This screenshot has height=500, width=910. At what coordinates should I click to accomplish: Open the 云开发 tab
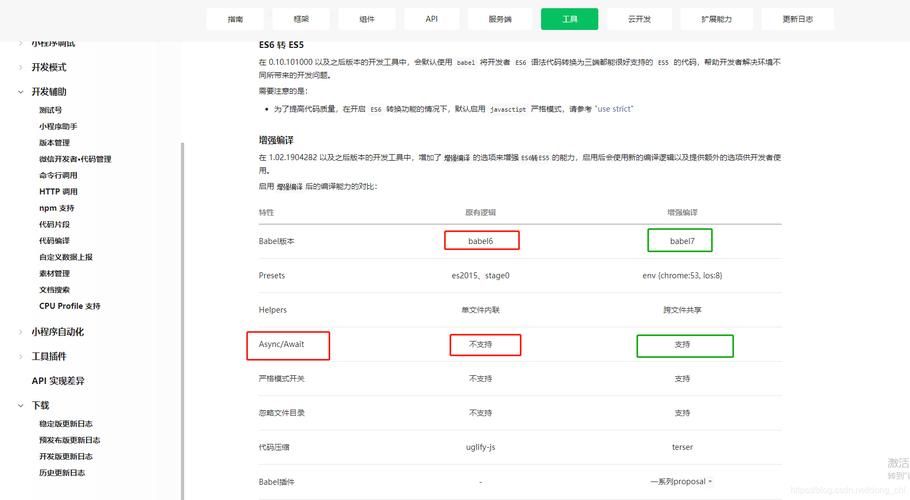639,19
